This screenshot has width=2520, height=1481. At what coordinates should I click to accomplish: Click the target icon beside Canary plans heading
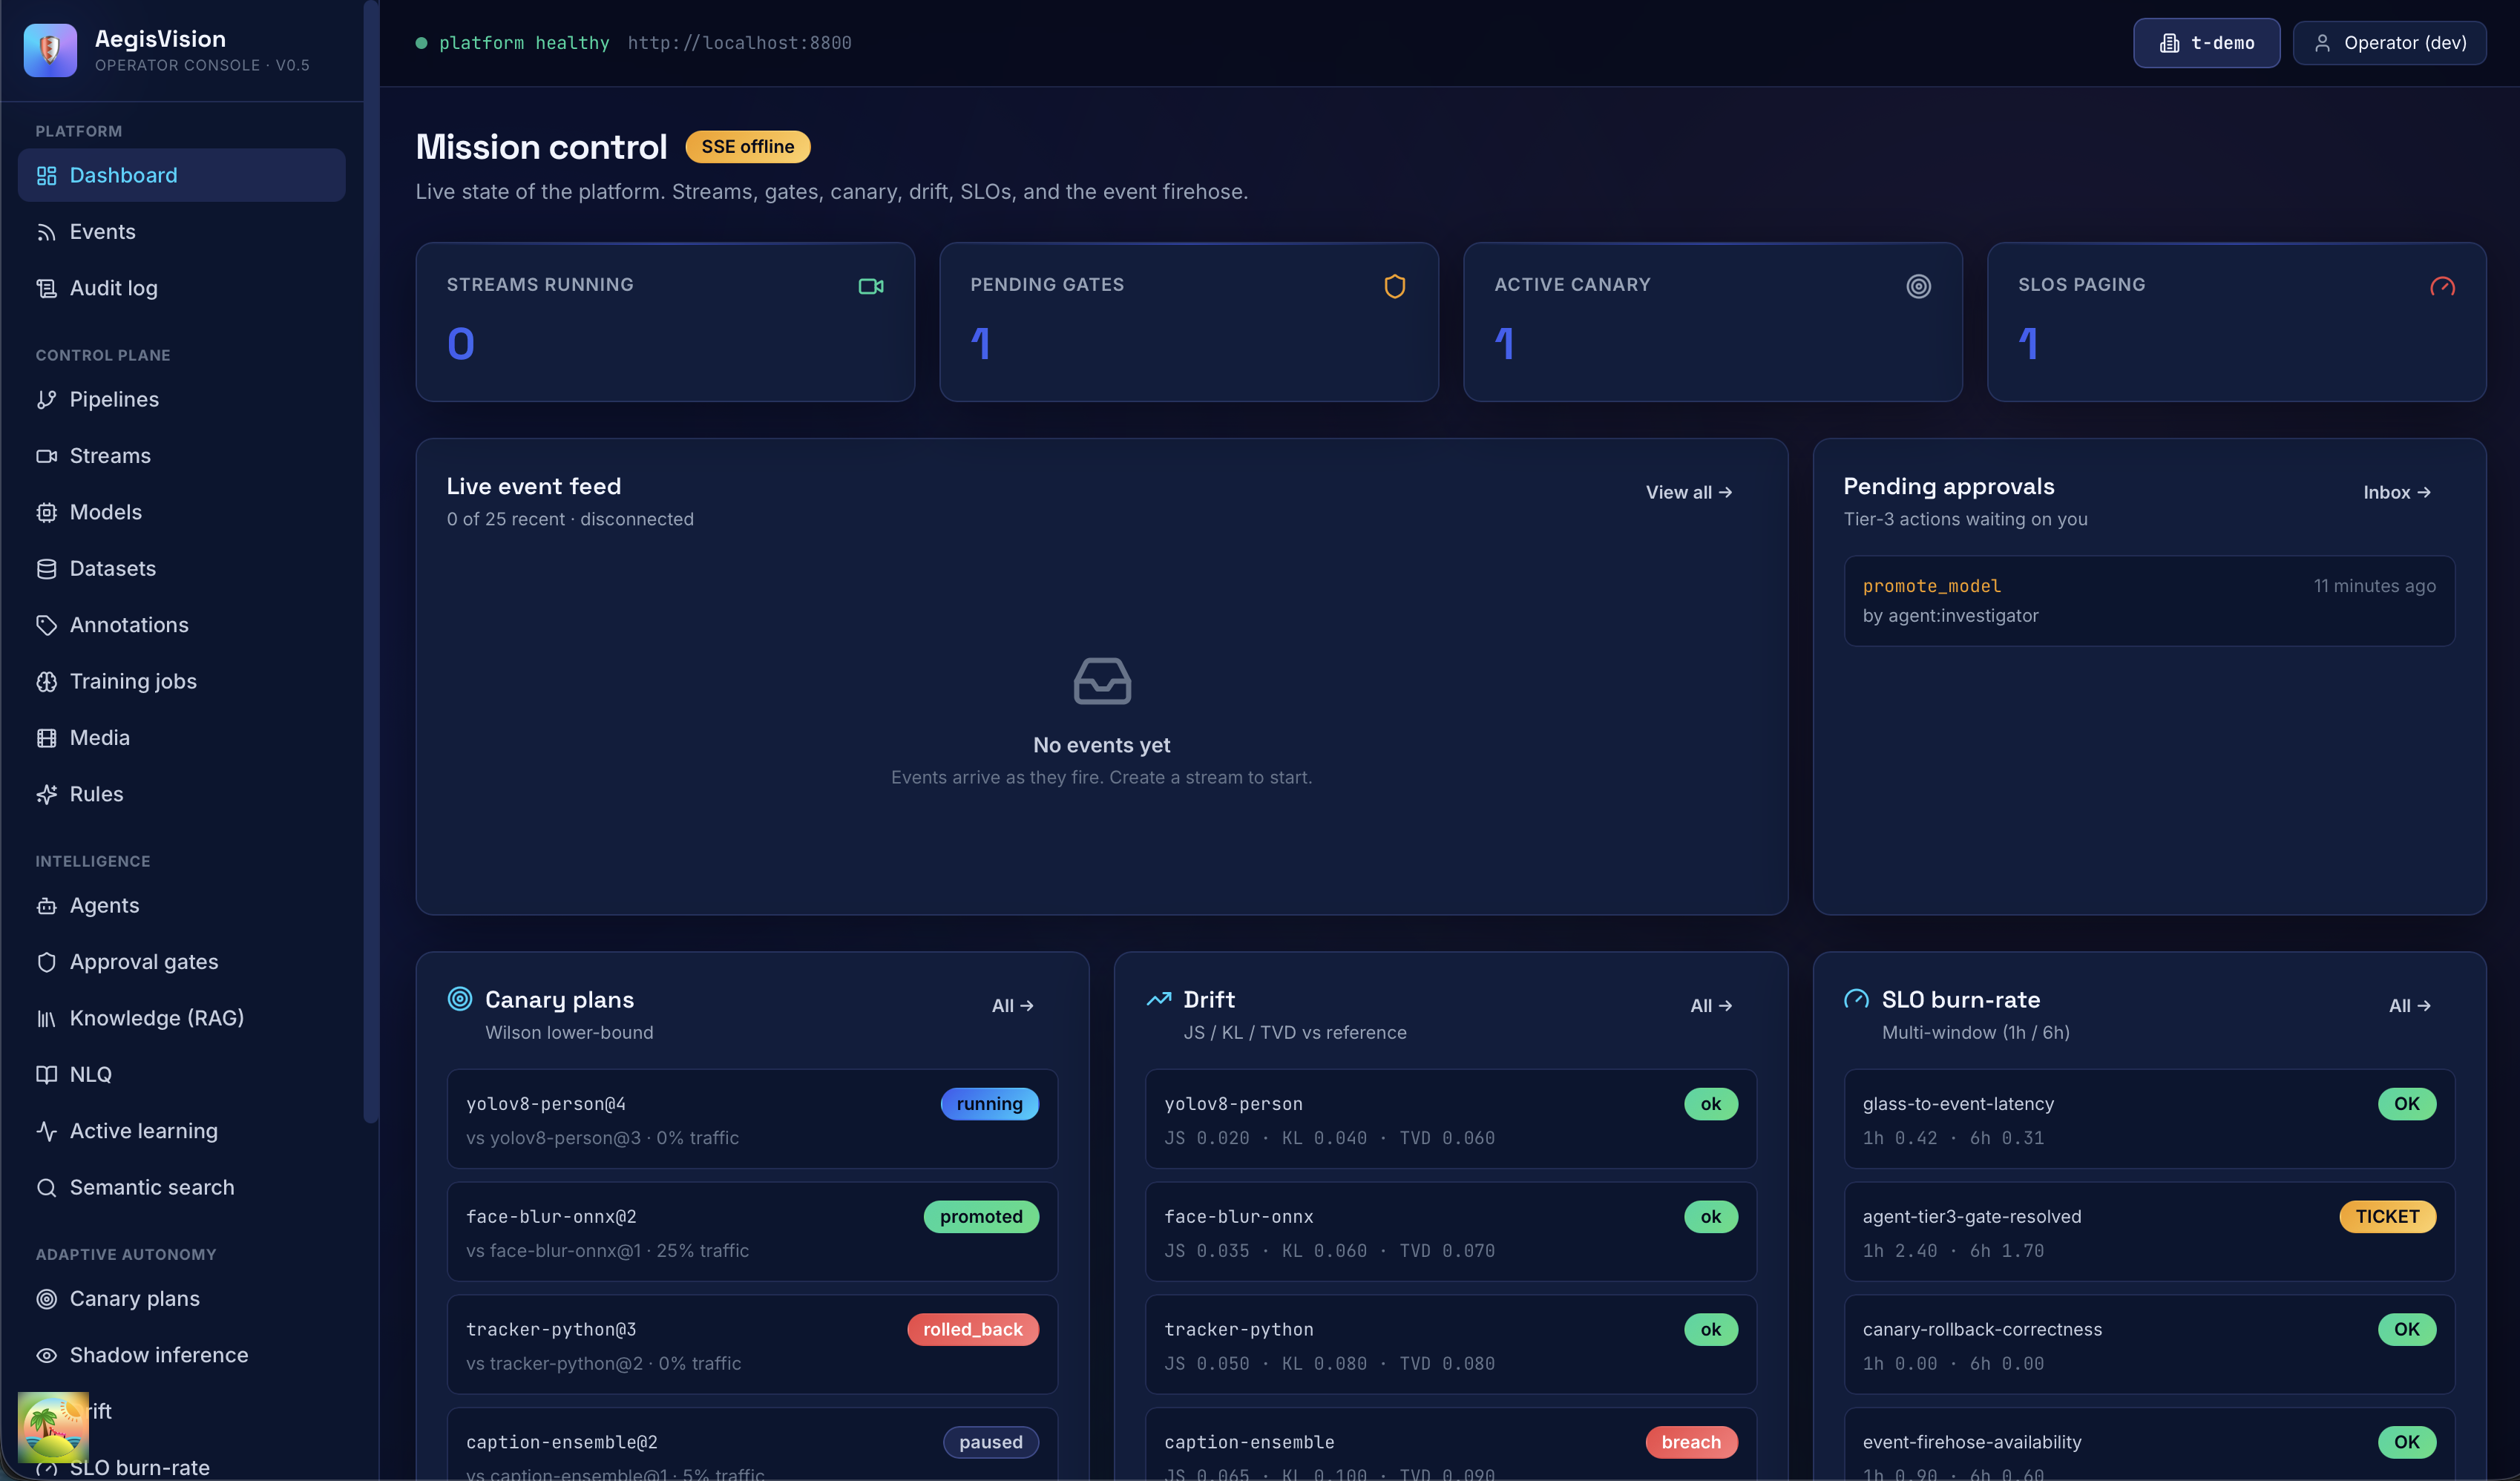pyautogui.click(x=459, y=999)
